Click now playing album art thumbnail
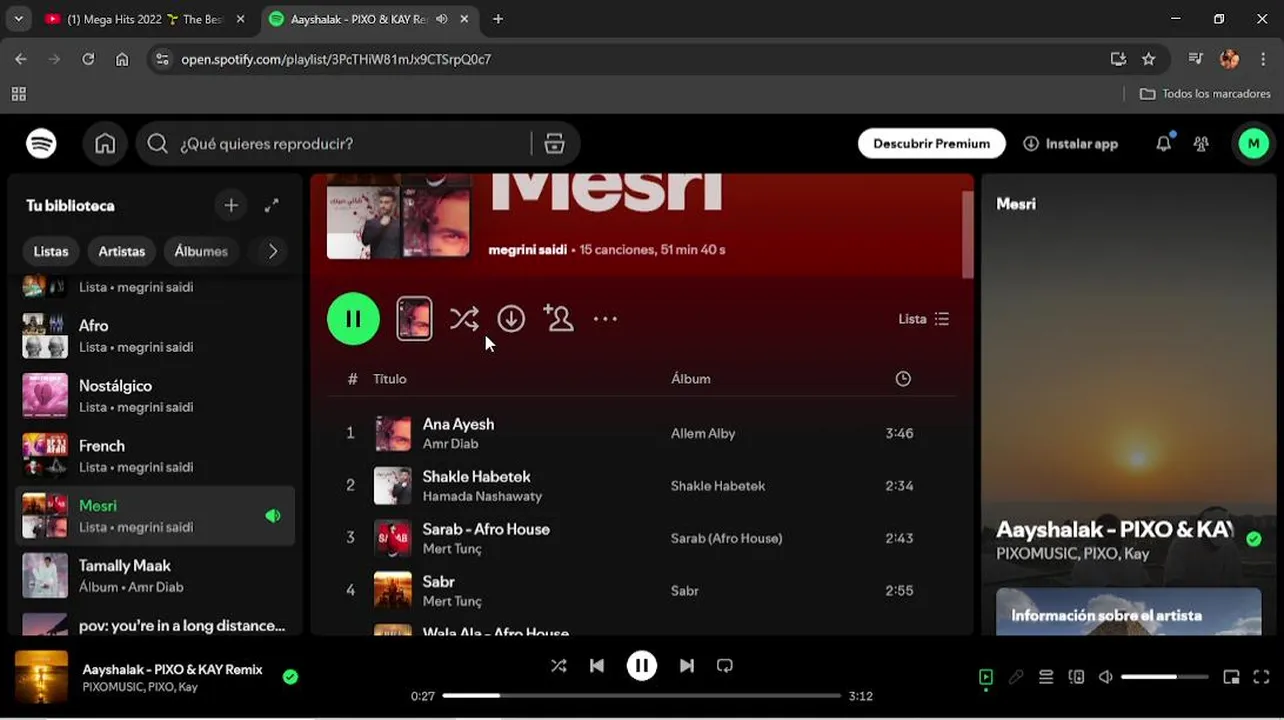 [x=41, y=677]
